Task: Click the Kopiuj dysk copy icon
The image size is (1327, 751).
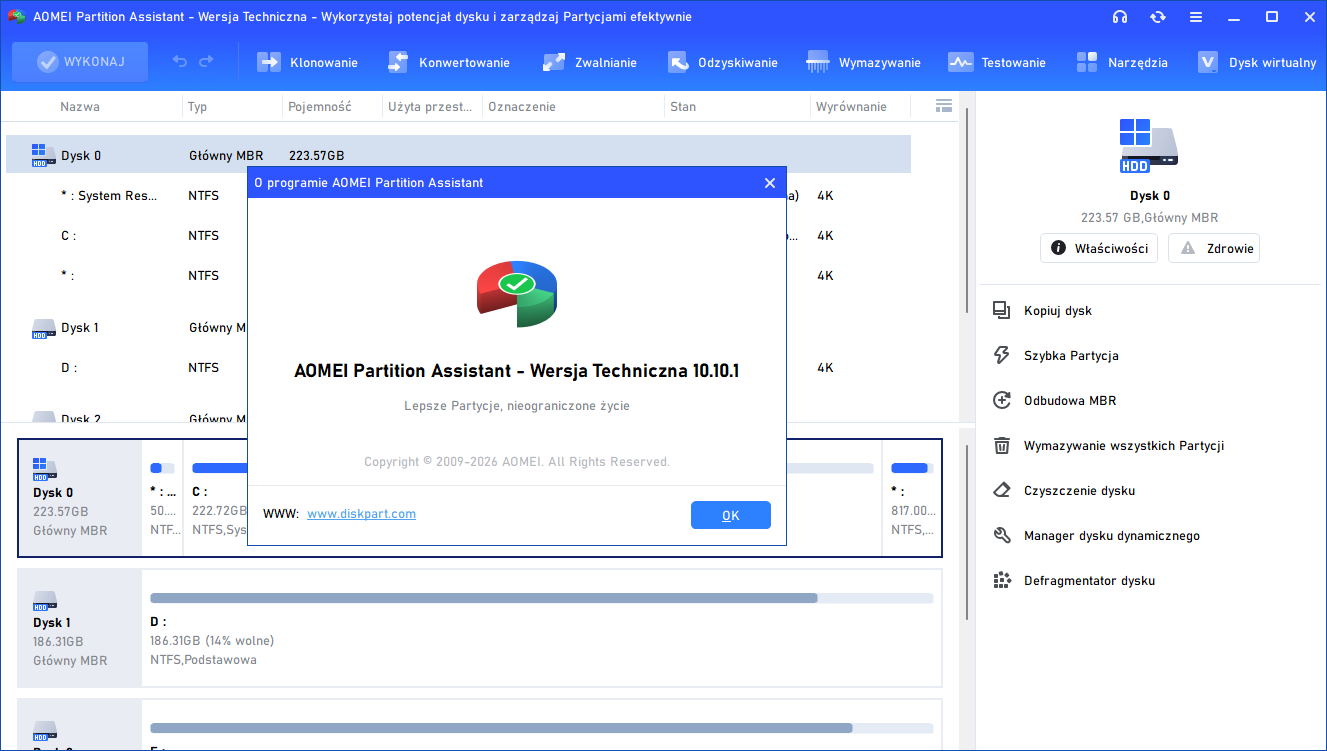Action: [x=1002, y=311]
